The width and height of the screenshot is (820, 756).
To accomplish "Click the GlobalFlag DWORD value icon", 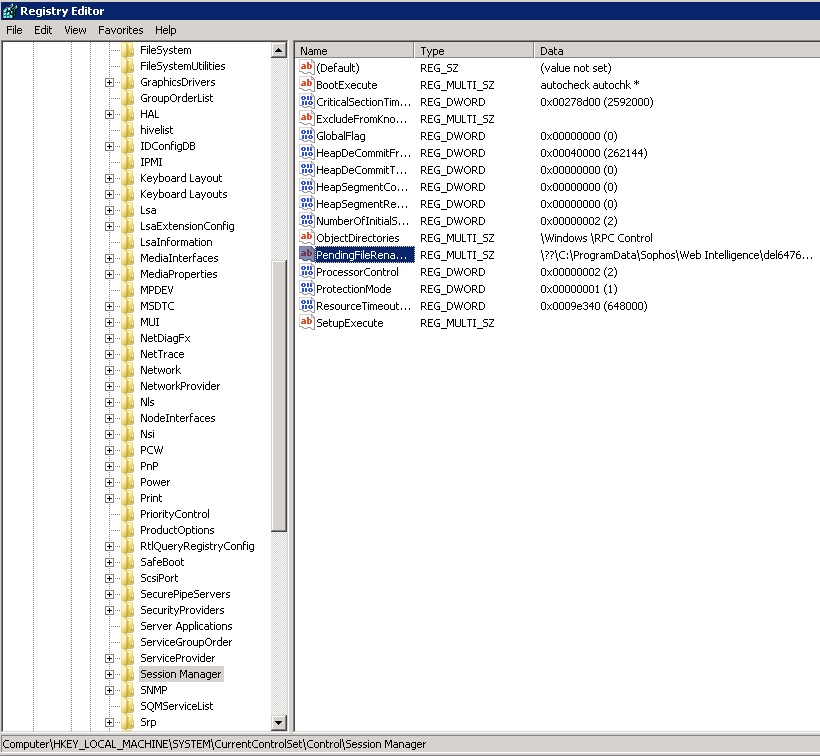I will 307,136.
